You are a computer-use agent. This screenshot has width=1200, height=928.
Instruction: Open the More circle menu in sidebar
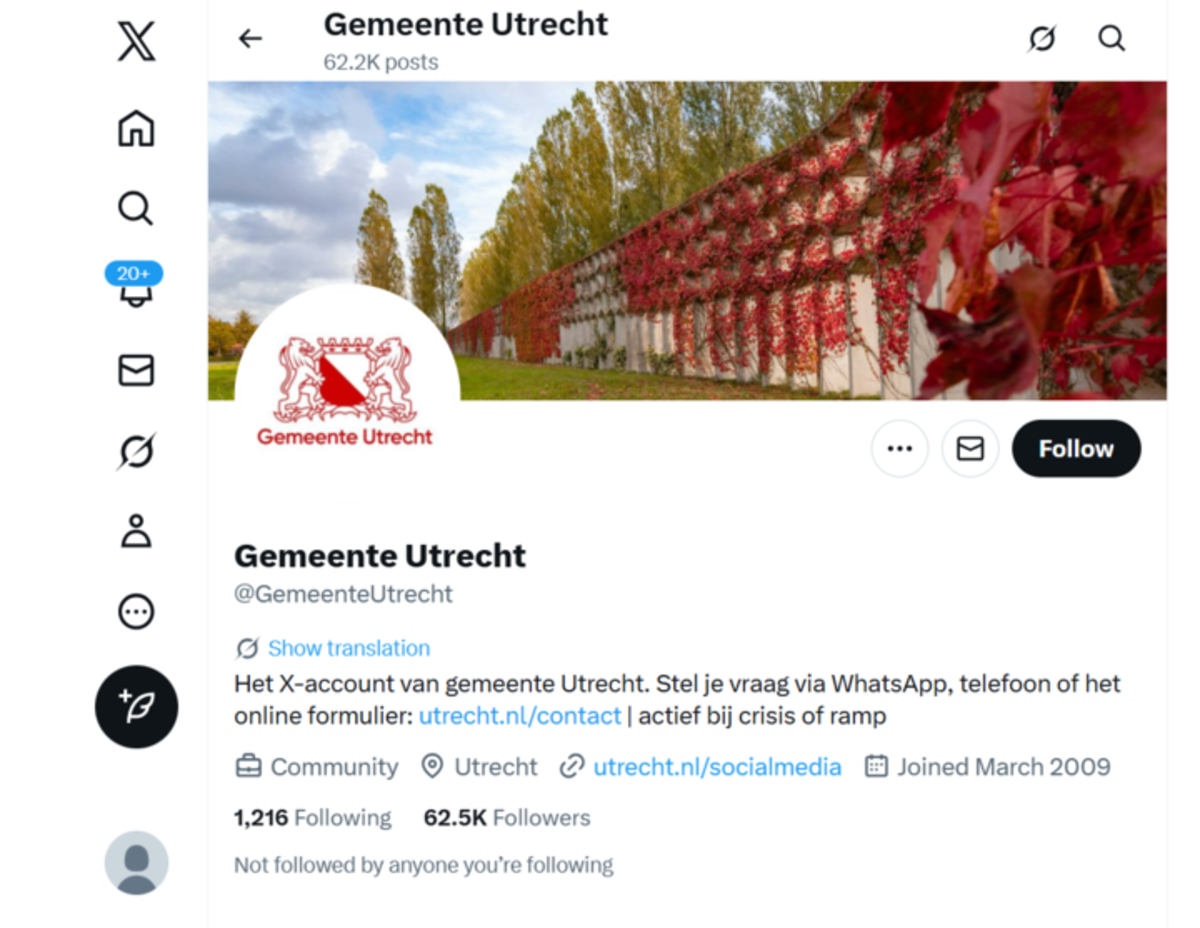136,611
